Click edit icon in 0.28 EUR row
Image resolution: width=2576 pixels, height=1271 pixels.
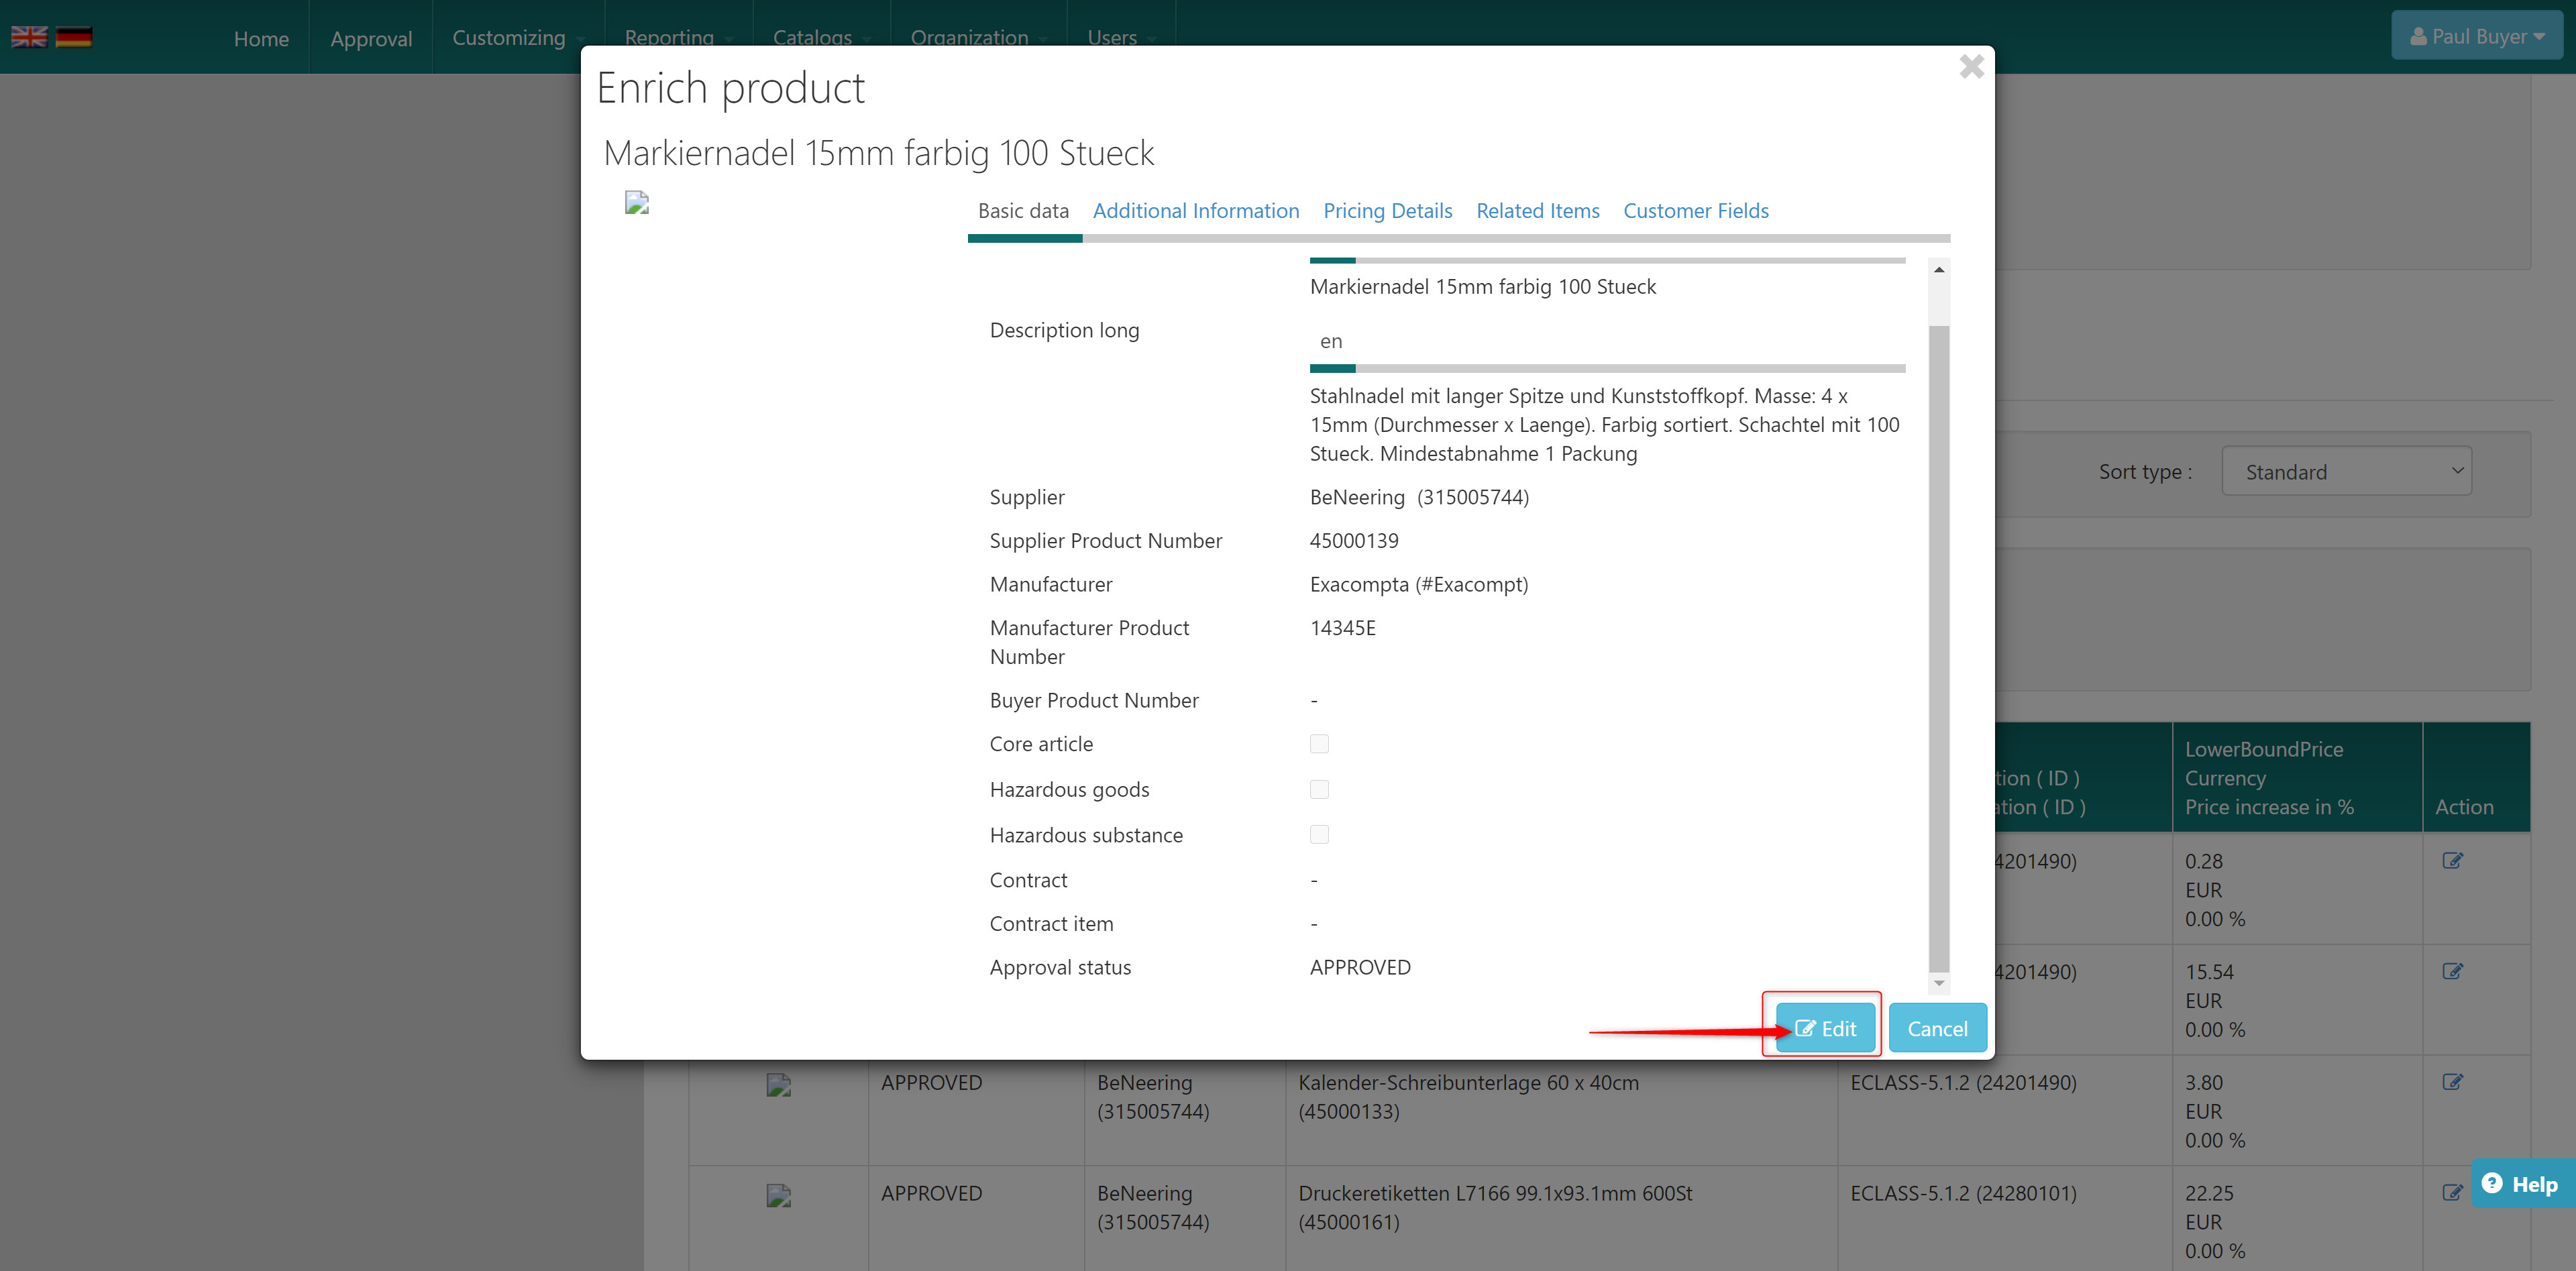click(2452, 860)
